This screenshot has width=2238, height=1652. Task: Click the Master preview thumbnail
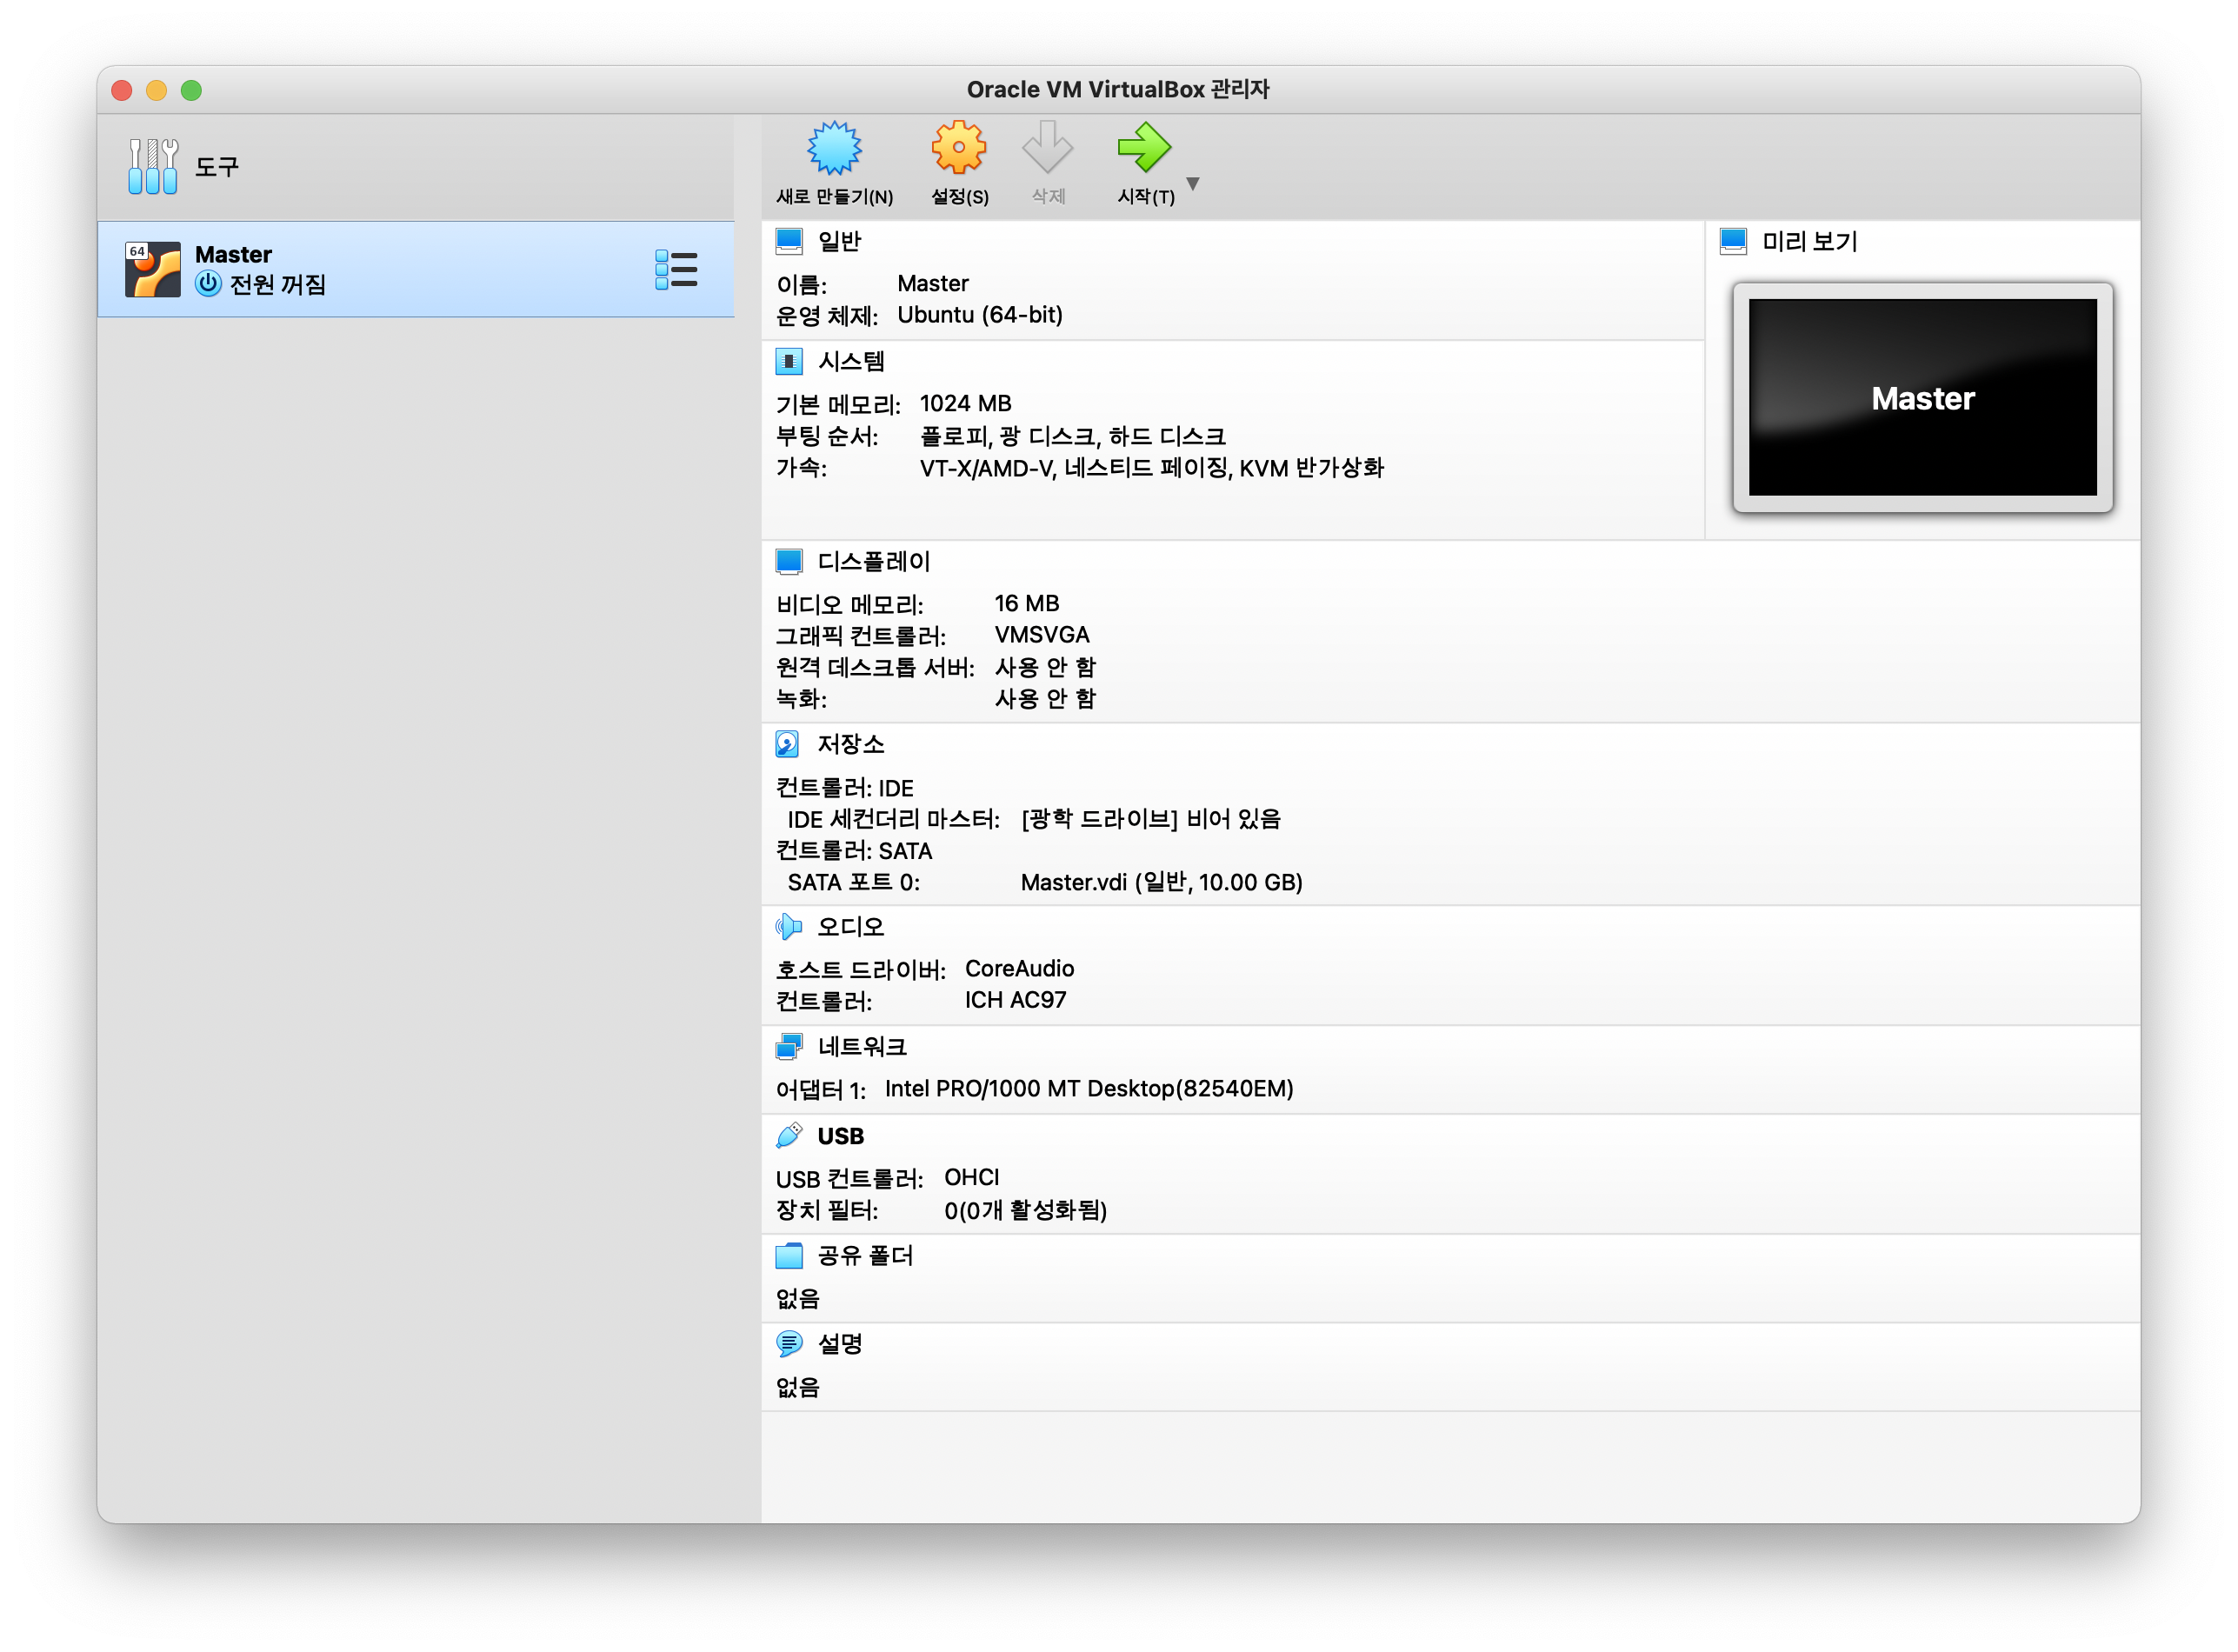(1922, 397)
